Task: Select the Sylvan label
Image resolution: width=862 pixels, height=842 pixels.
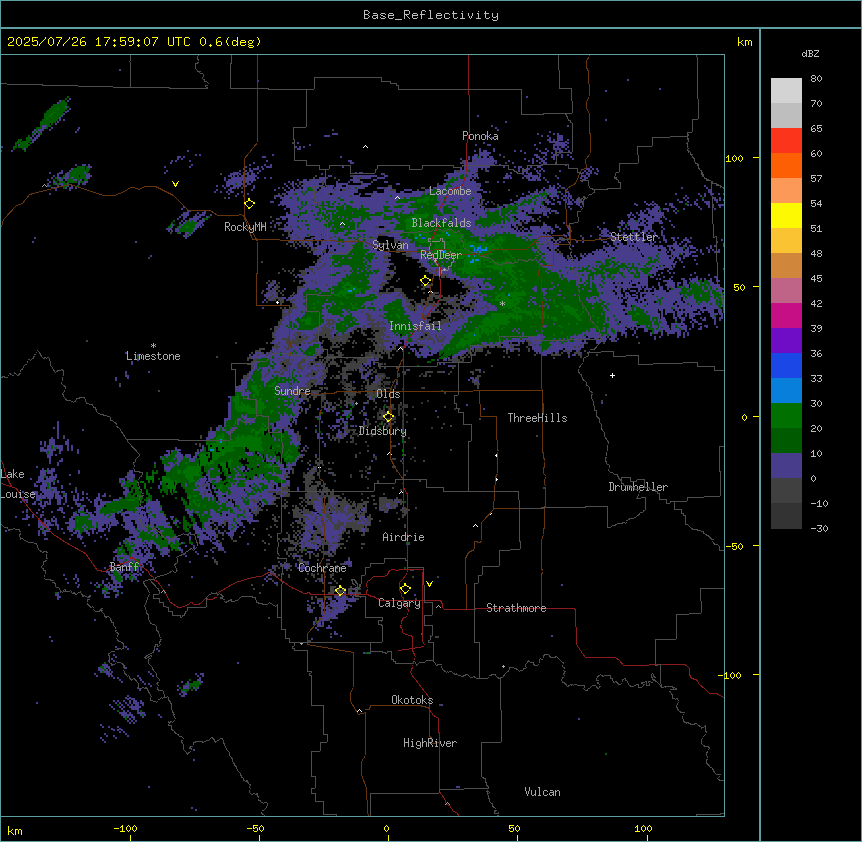Action: [390, 245]
